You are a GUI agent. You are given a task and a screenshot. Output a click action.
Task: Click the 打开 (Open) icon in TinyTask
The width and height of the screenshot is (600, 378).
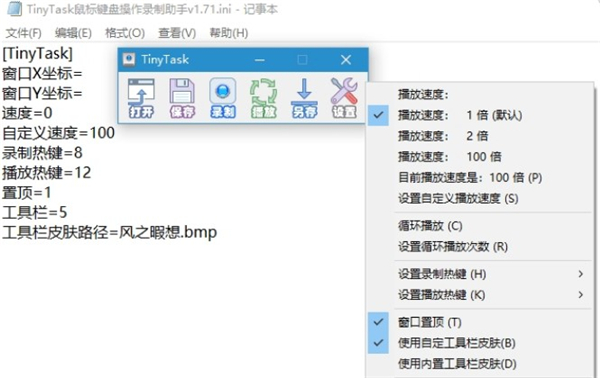click(141, 98)
